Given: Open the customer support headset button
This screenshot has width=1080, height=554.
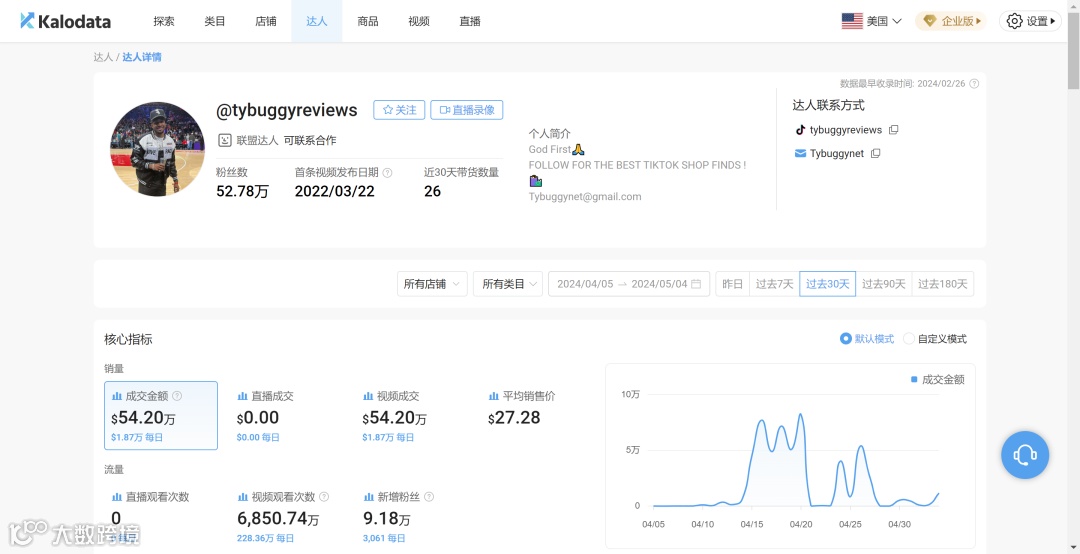Looking at the screenshot, I should [x=1025, y=455].
